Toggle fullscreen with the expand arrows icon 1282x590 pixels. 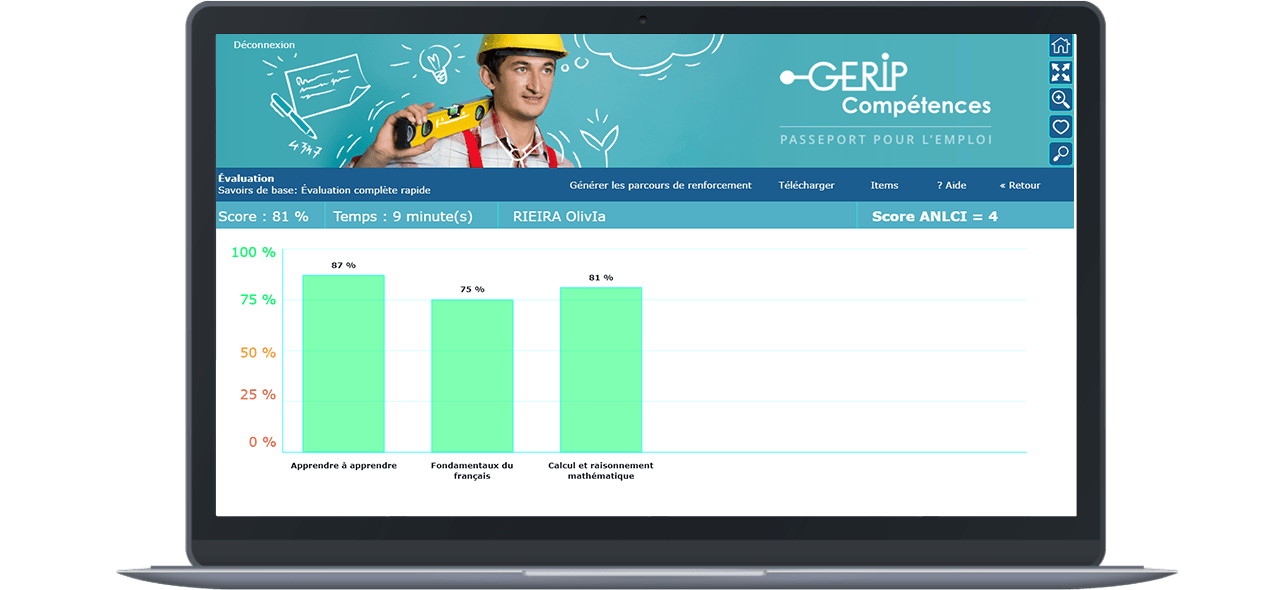click(1060, 72)
